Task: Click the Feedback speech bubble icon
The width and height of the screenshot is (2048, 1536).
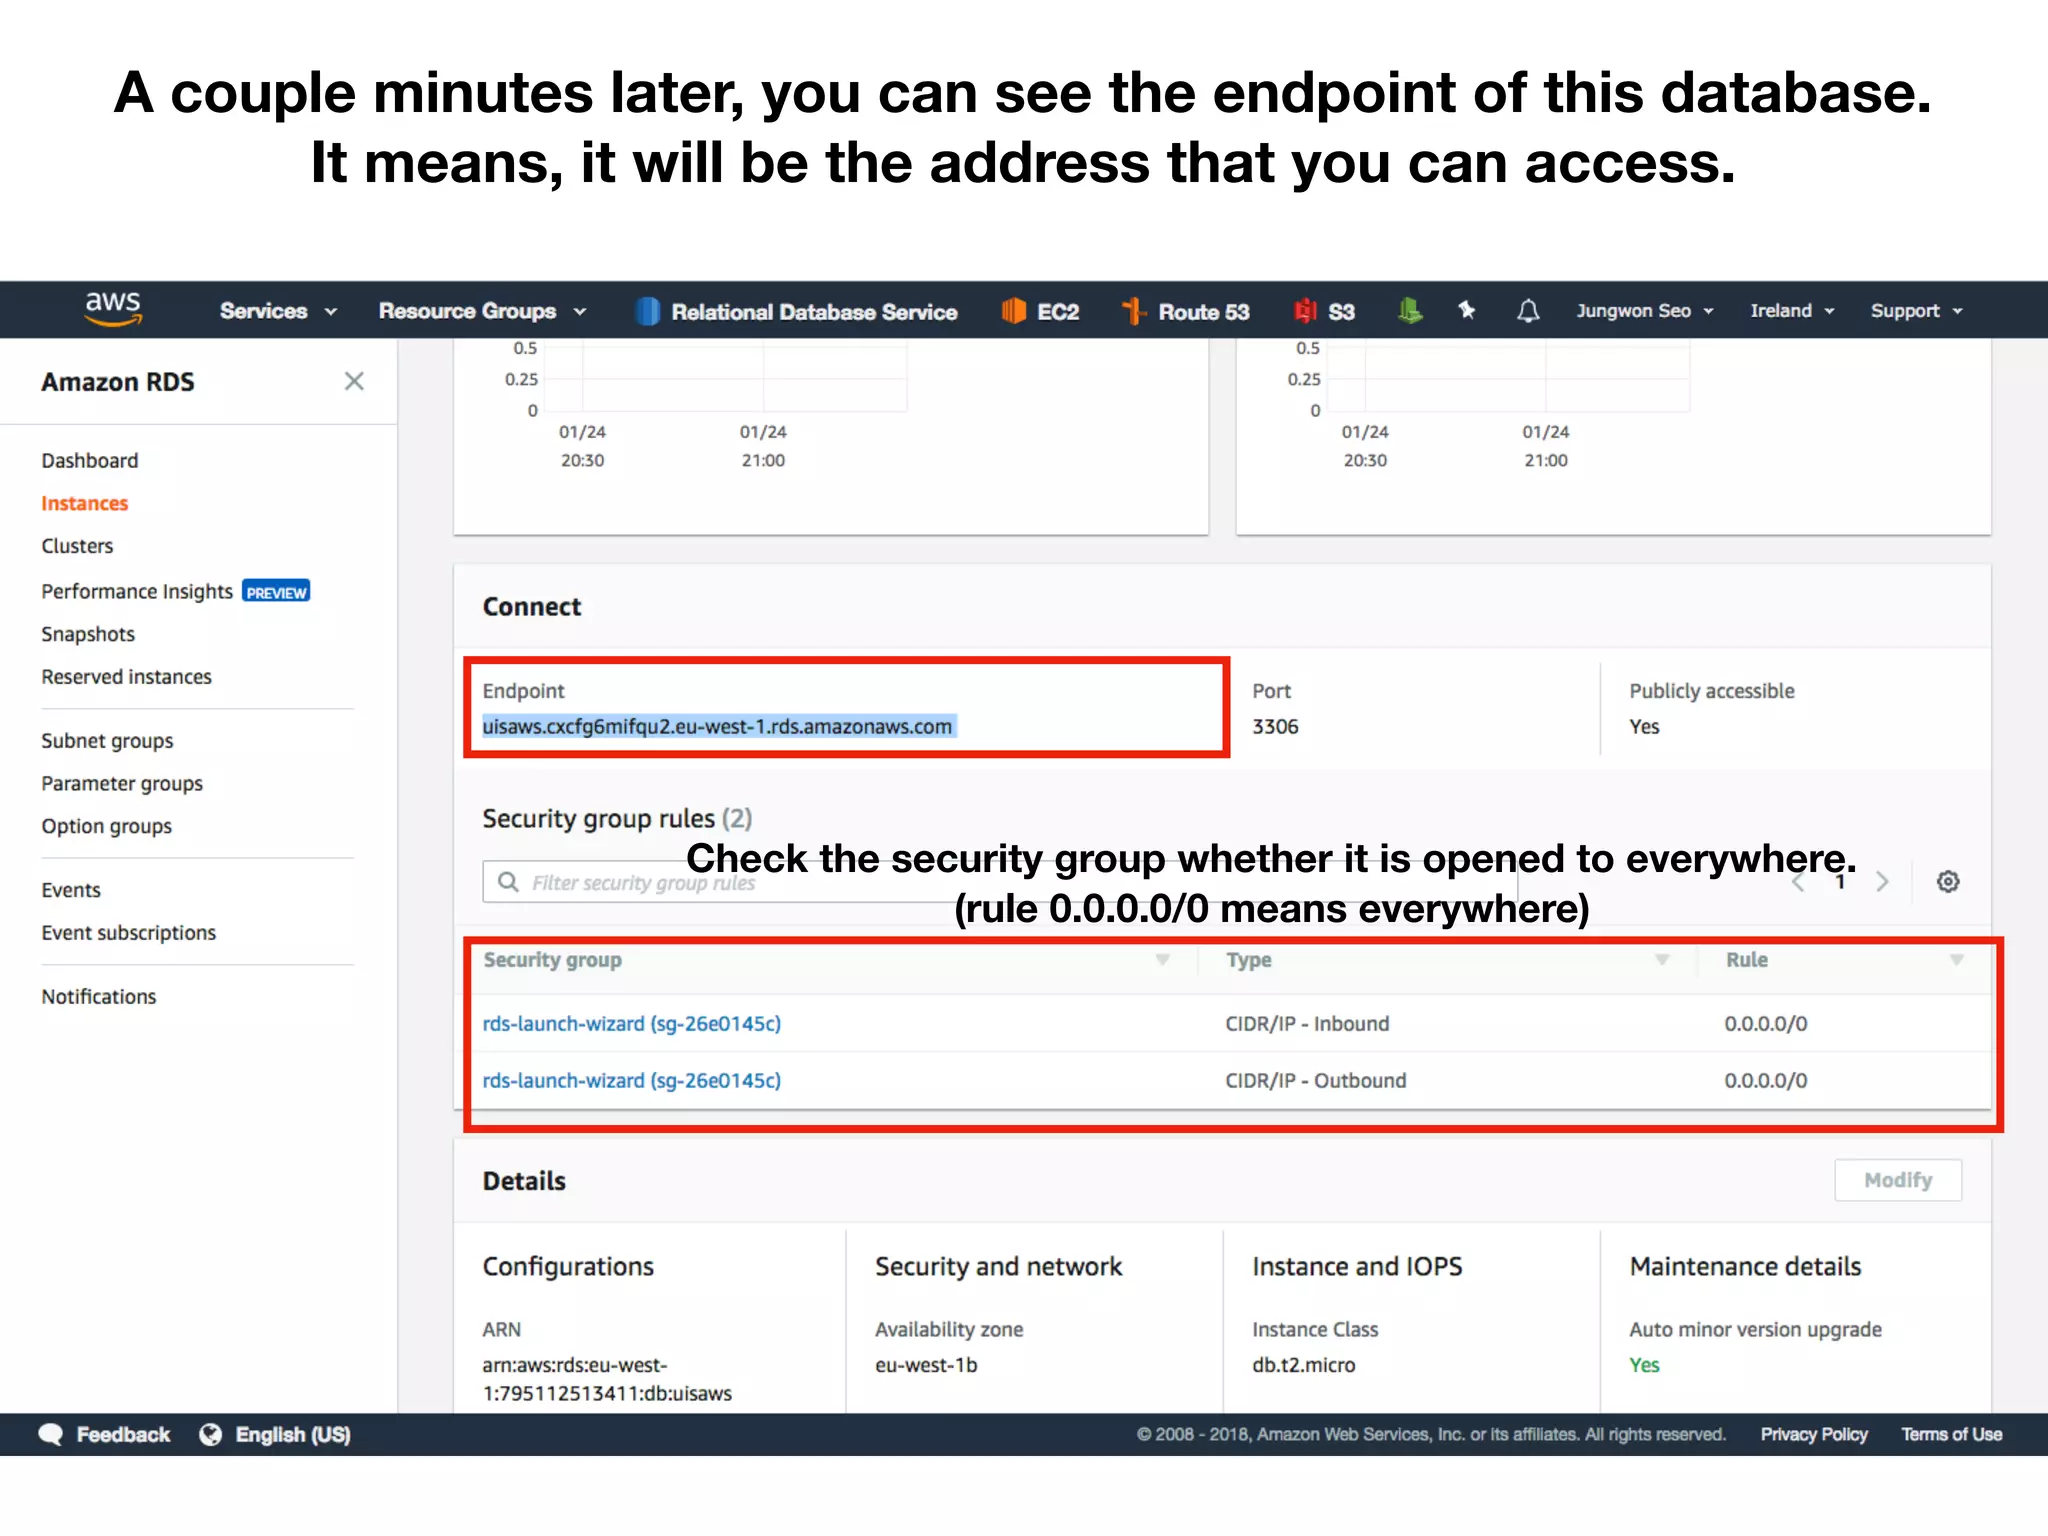Action: coord(51,1434)
